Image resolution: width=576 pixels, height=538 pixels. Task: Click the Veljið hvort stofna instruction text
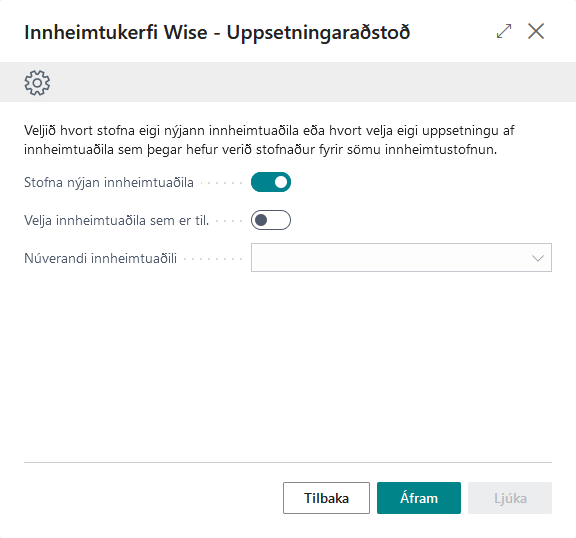[x=269, y=140]
